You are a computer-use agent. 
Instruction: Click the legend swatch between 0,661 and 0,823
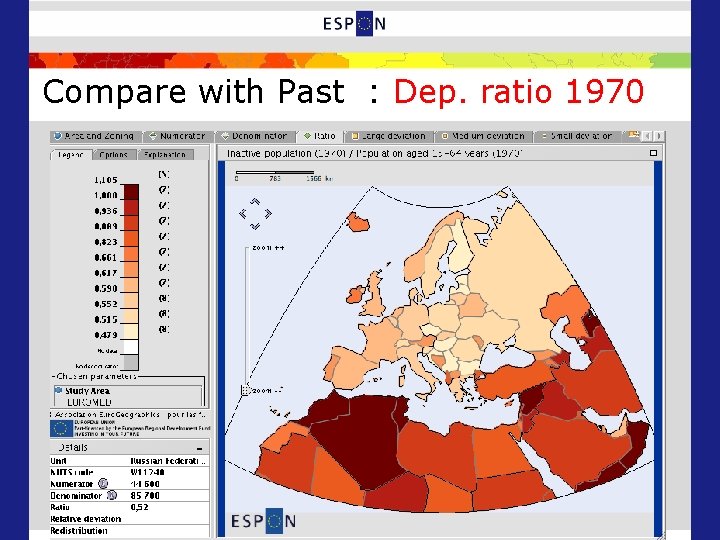click(x=131, y=254)
